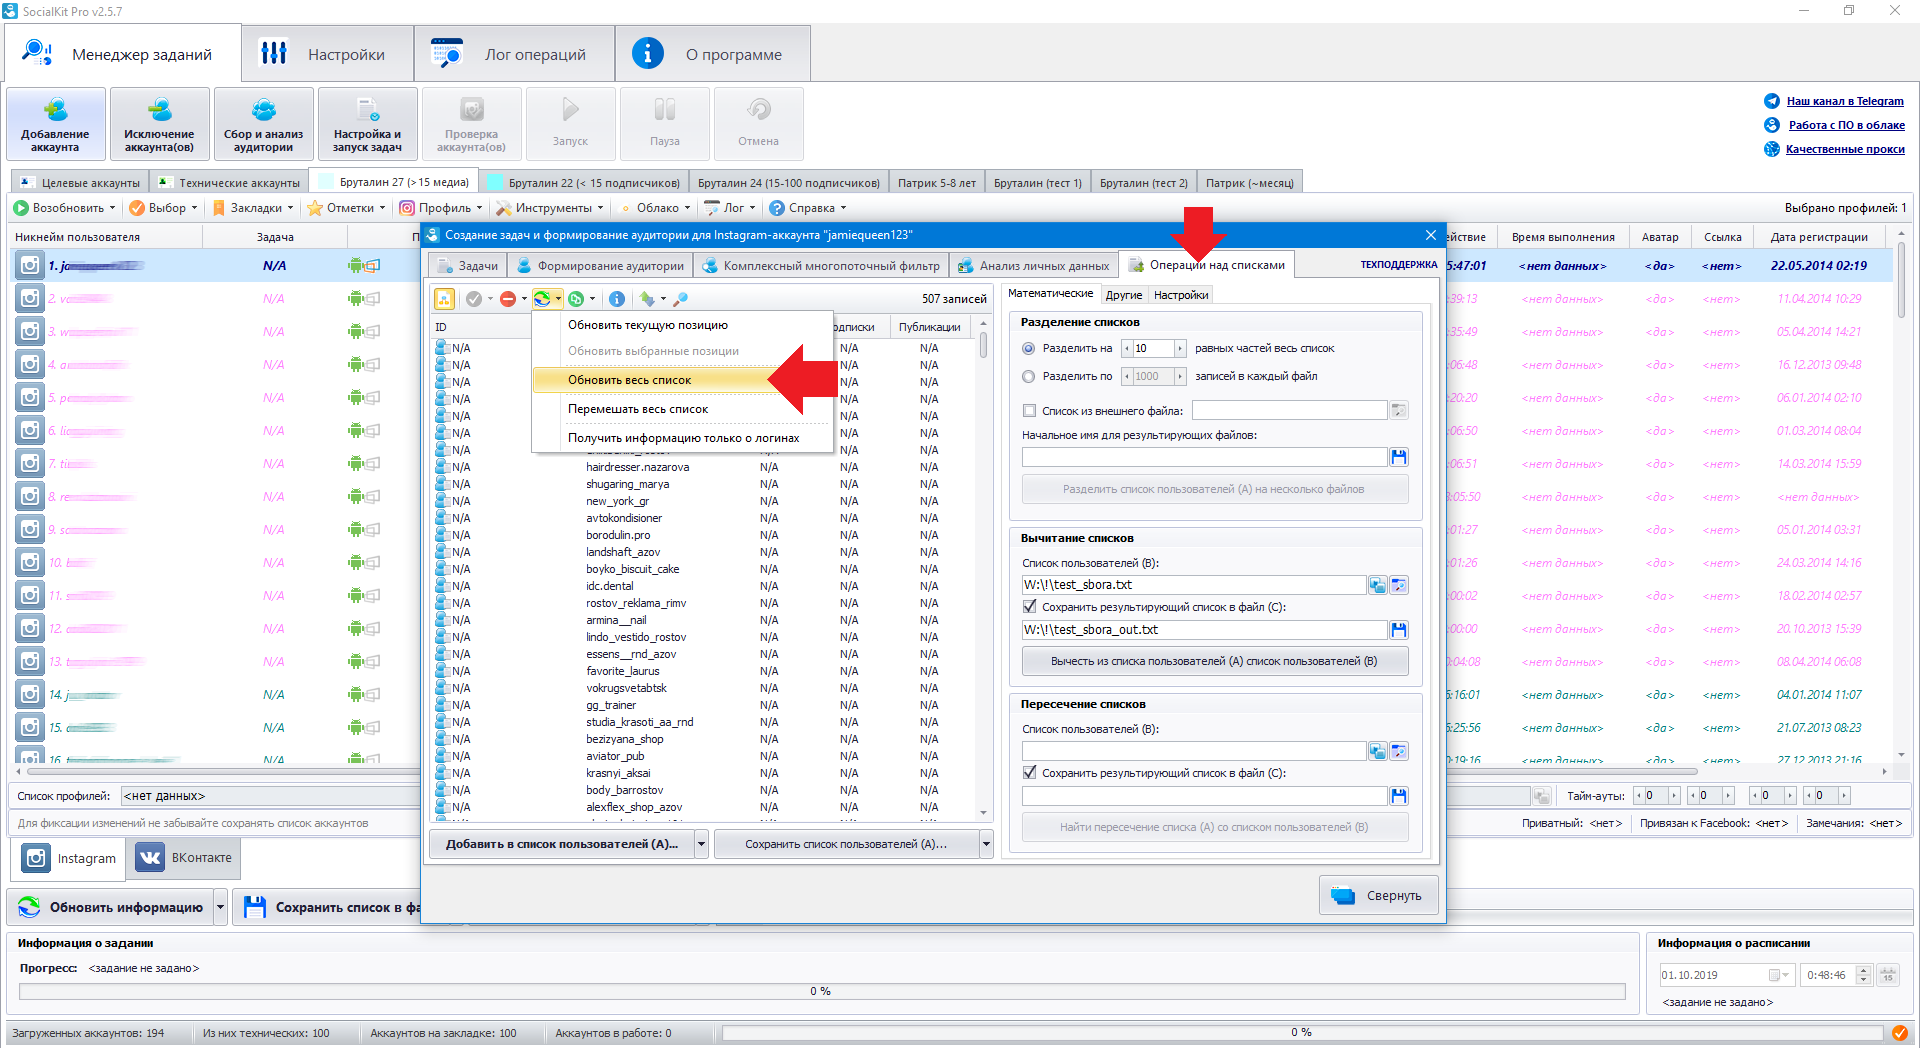Viewport: 1920px width, 1048px height.
Task: Select radio Разделить по записей в каждый файл
Action: click(1028, 376)
